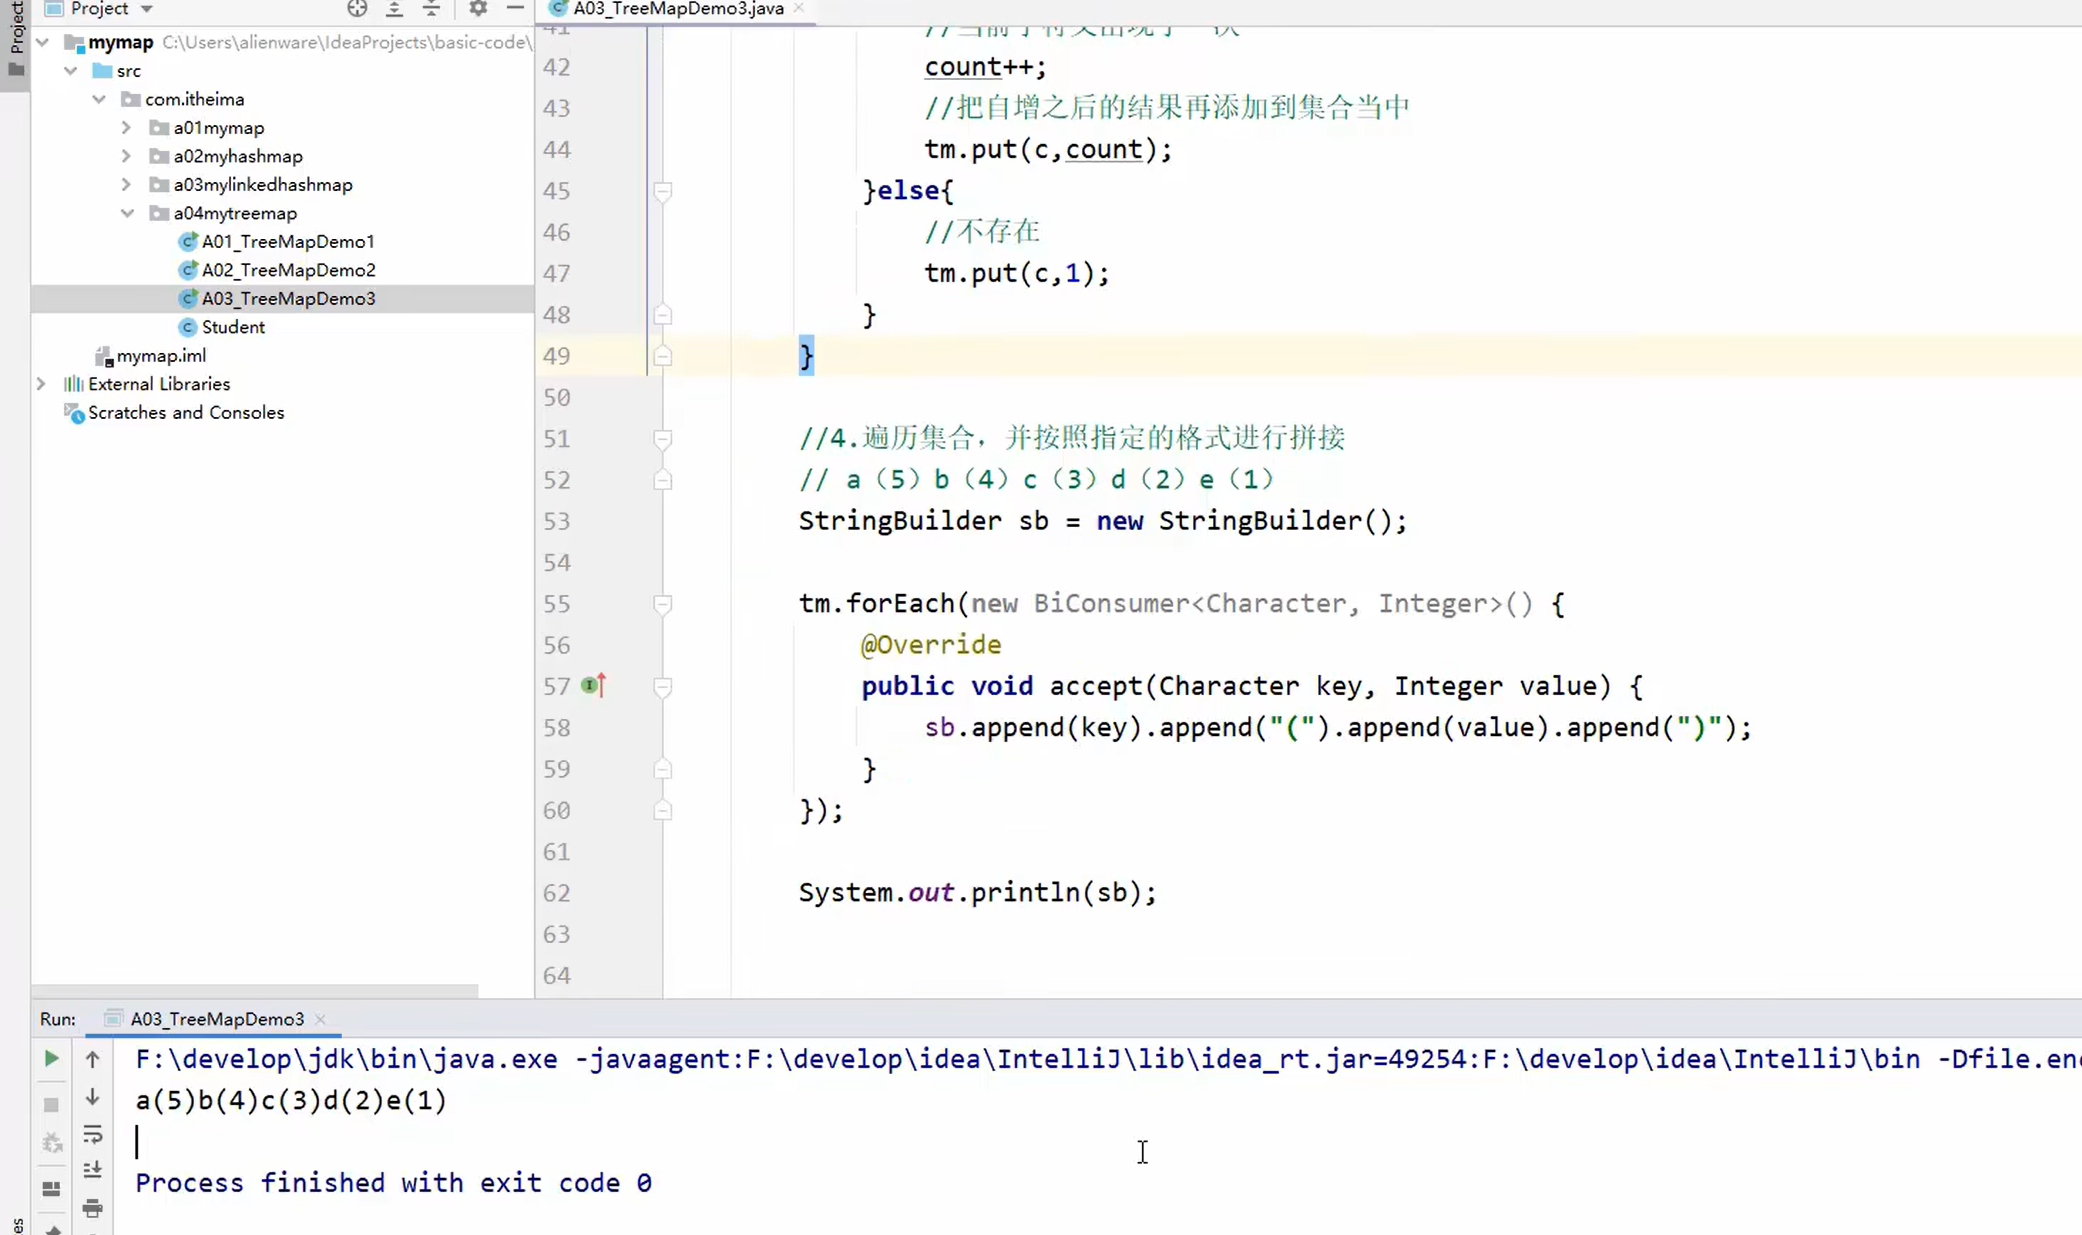This screenshot has height=1235, width=2082.
Task: Expand the a01mymap package
Action: (x=127, y=128)
